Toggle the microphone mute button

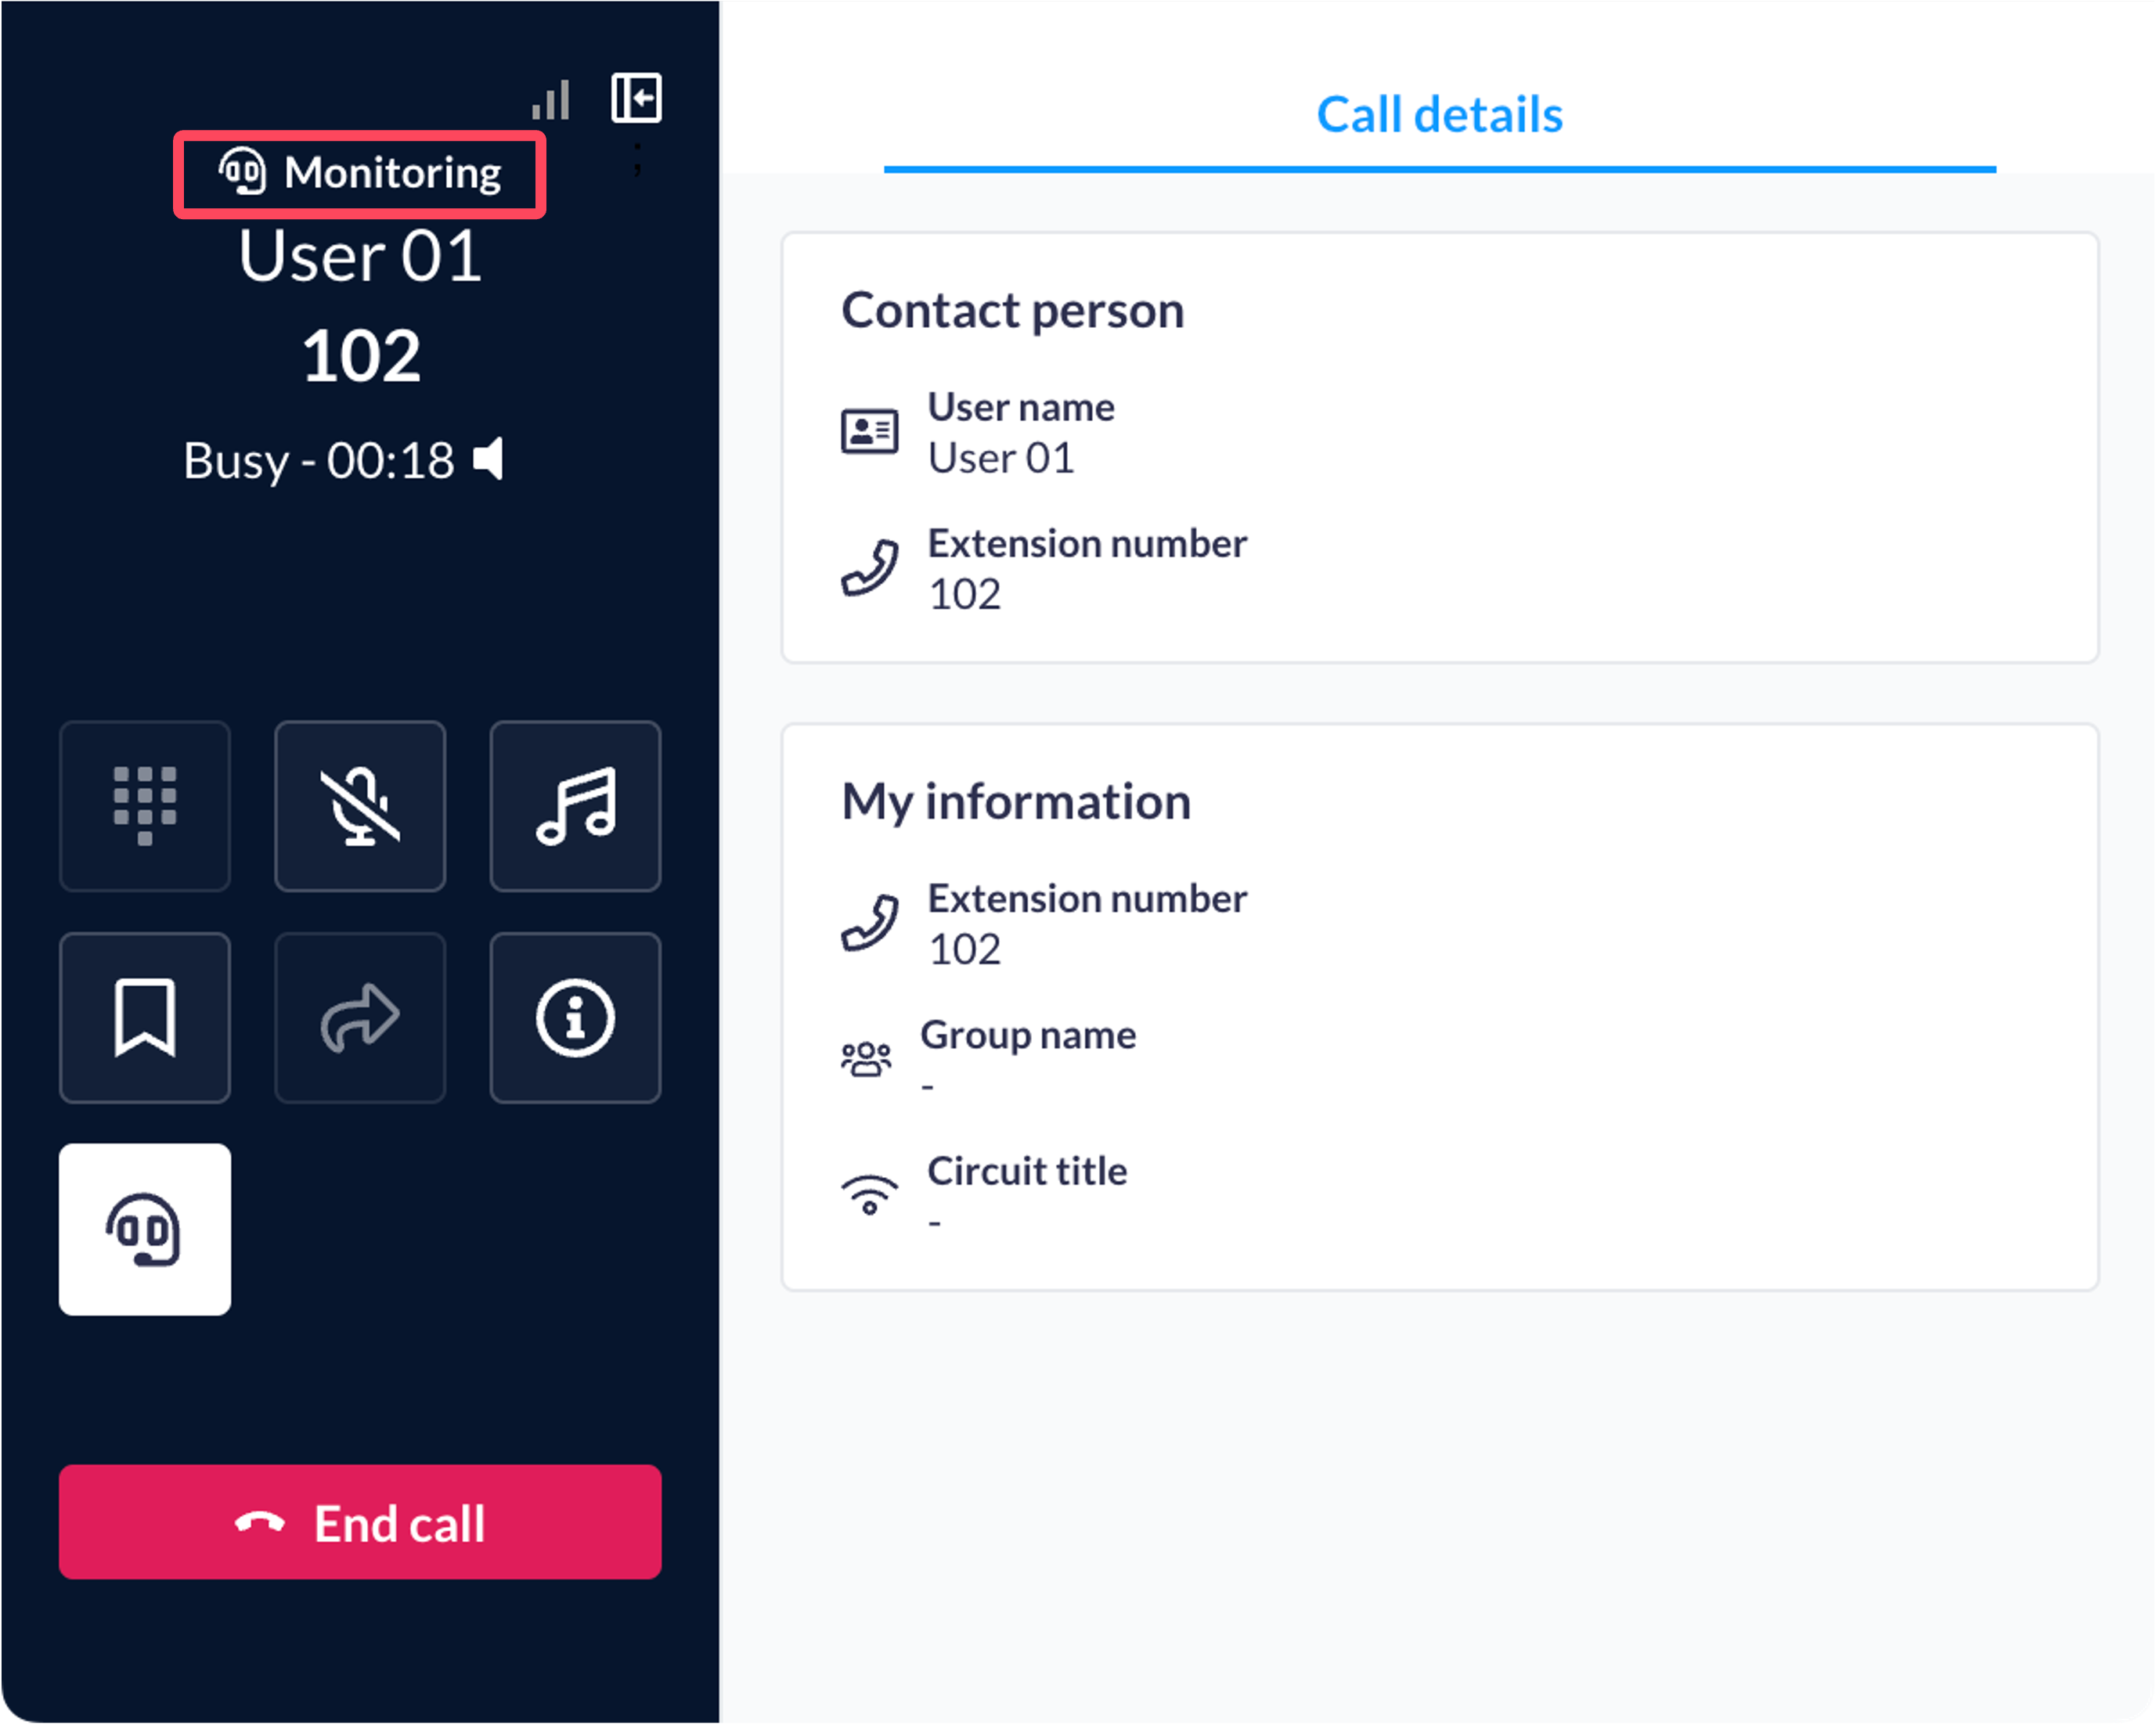click(x=360, y=806)
